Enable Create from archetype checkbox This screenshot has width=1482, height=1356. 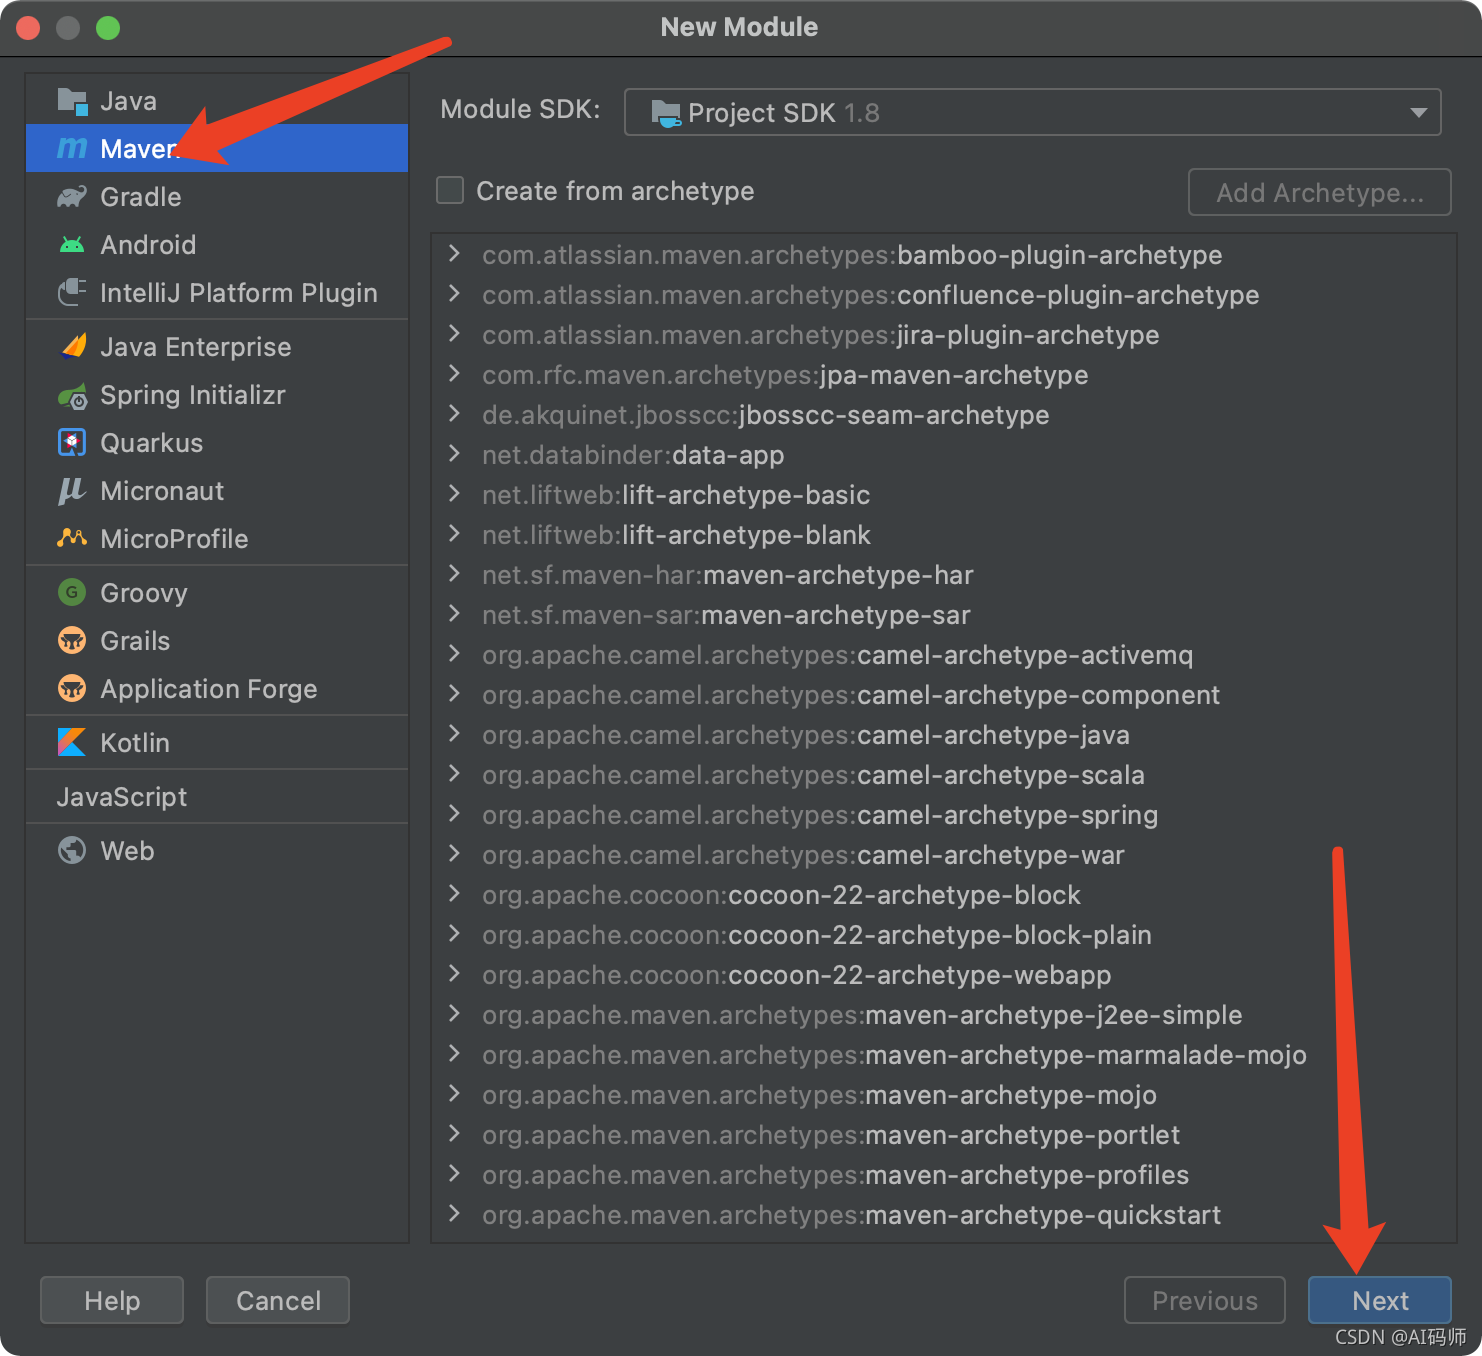pos(450,190)
